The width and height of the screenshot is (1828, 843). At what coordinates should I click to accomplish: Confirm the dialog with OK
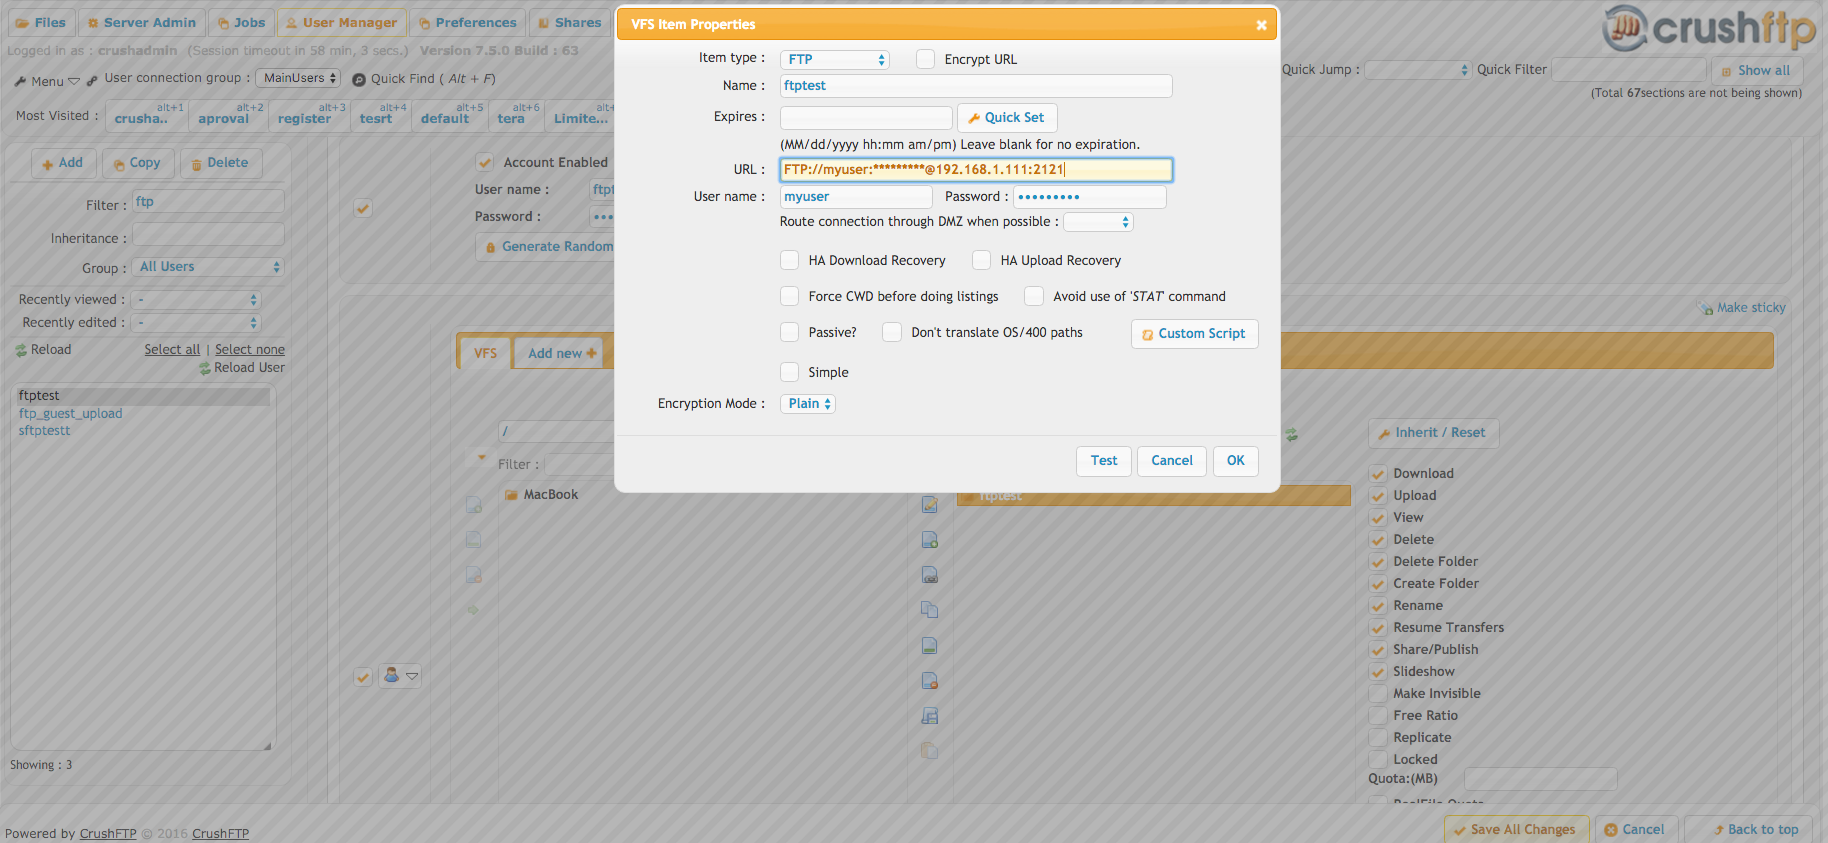point(1236,461)
